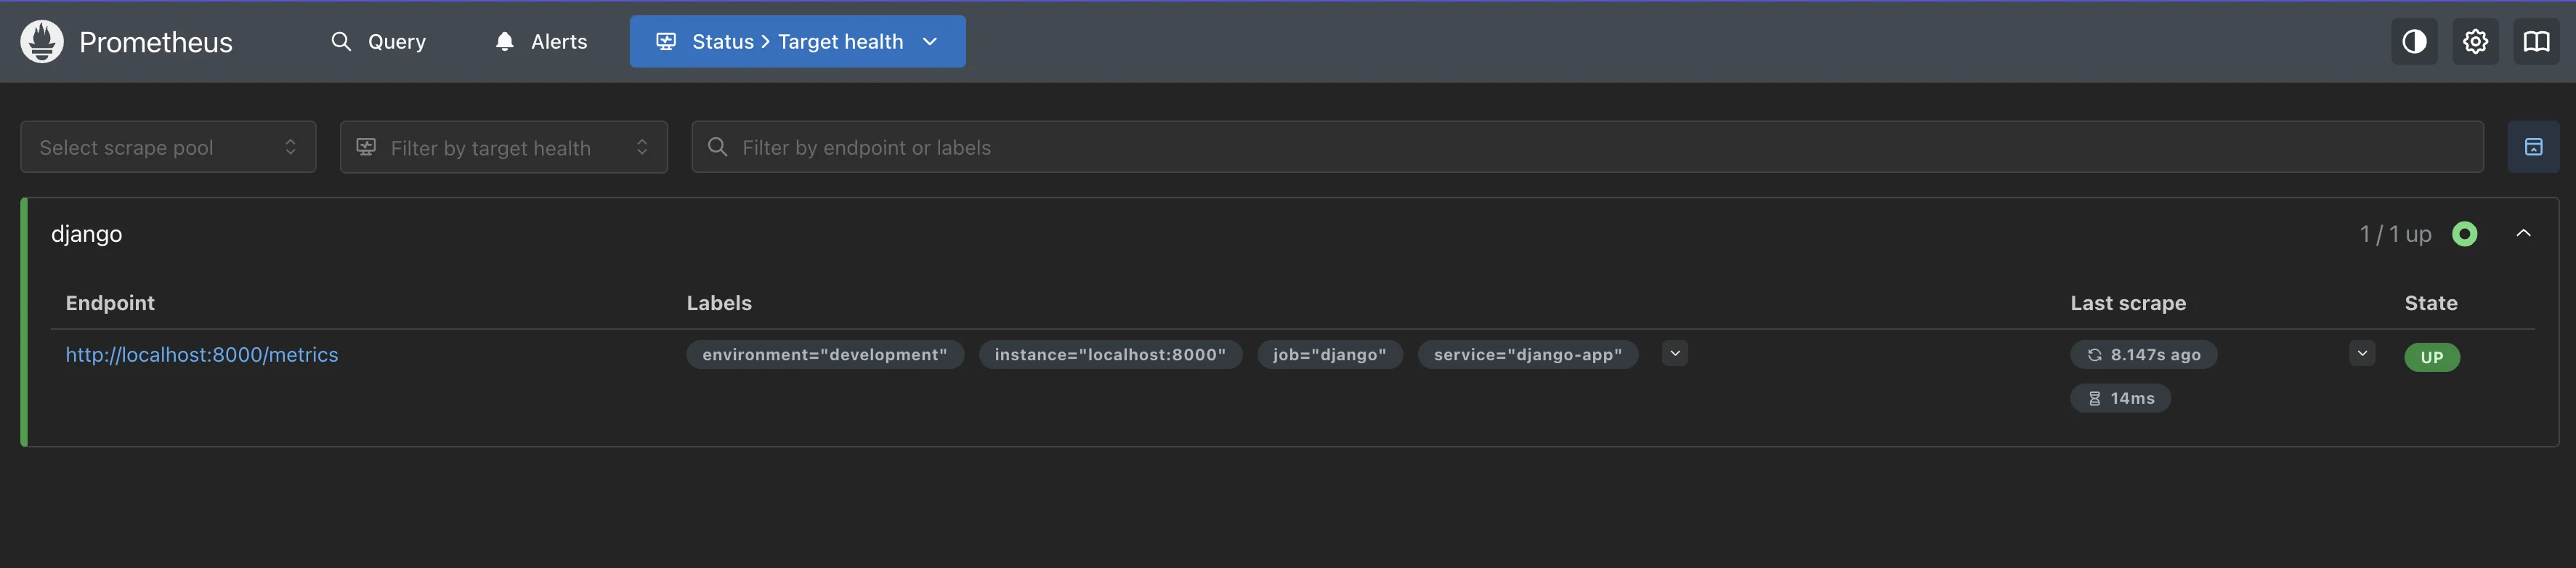Open Filter by target health dropdown

coord(503,147)
